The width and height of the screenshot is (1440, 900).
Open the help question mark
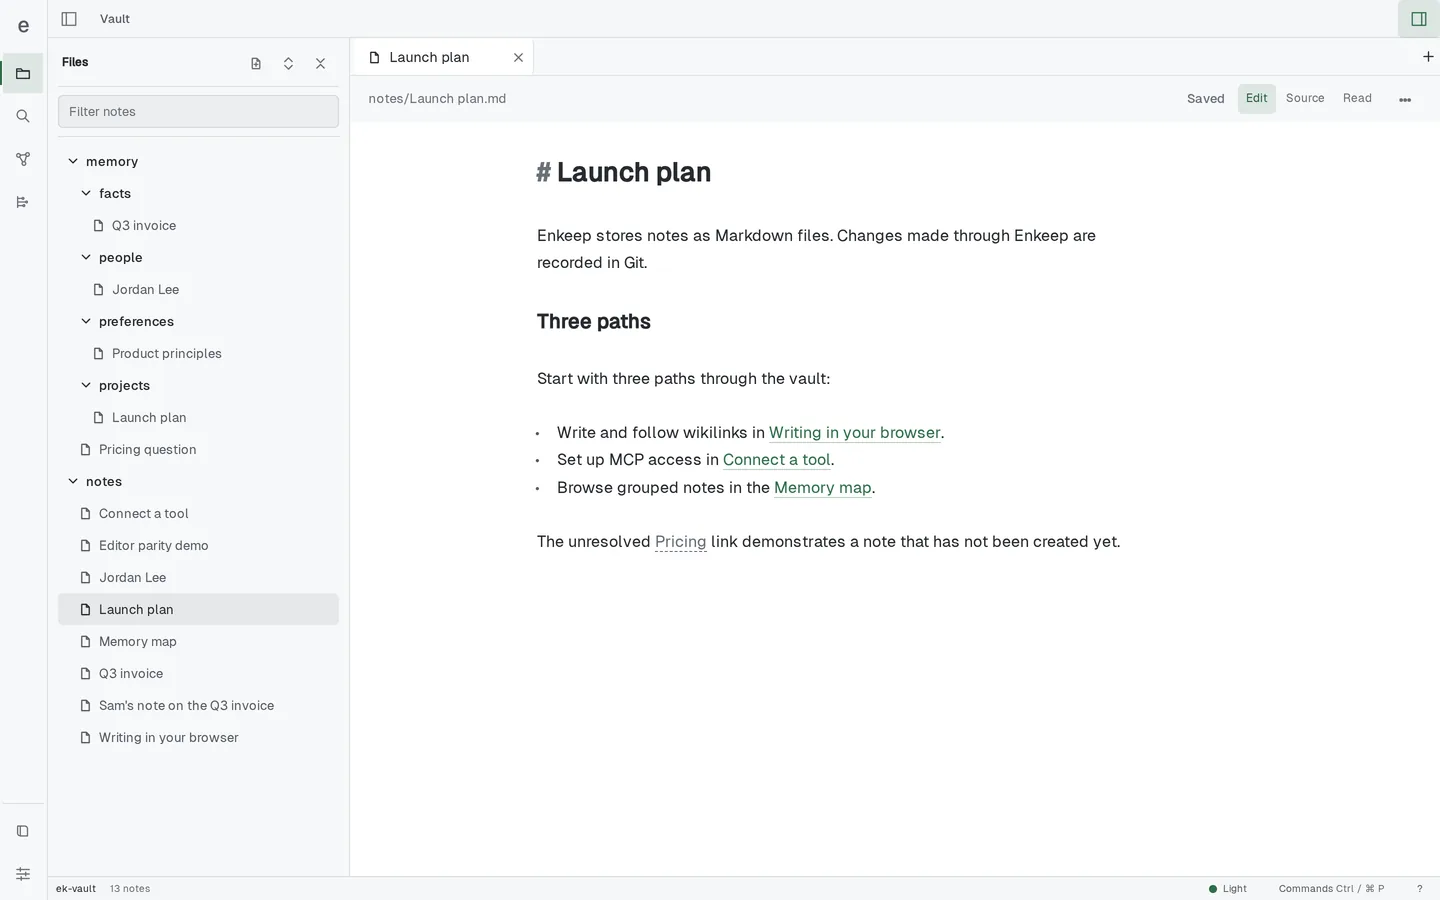[1419, 889]
